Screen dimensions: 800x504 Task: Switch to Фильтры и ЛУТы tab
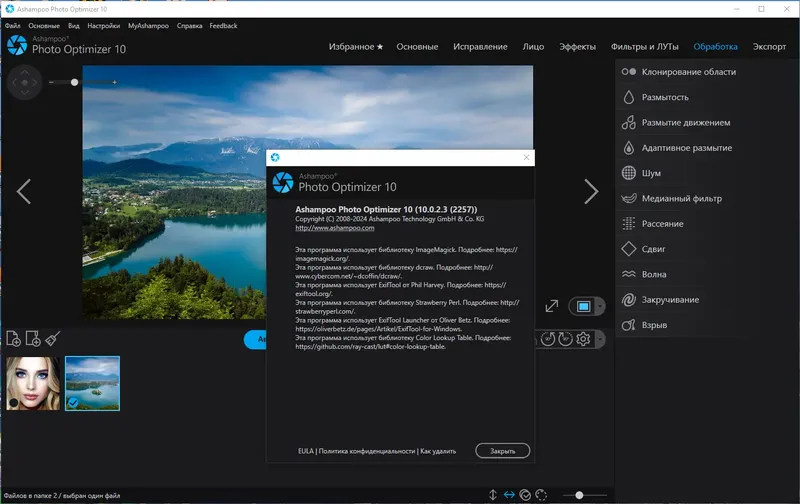pyautogui.click(x=645, y=46)
